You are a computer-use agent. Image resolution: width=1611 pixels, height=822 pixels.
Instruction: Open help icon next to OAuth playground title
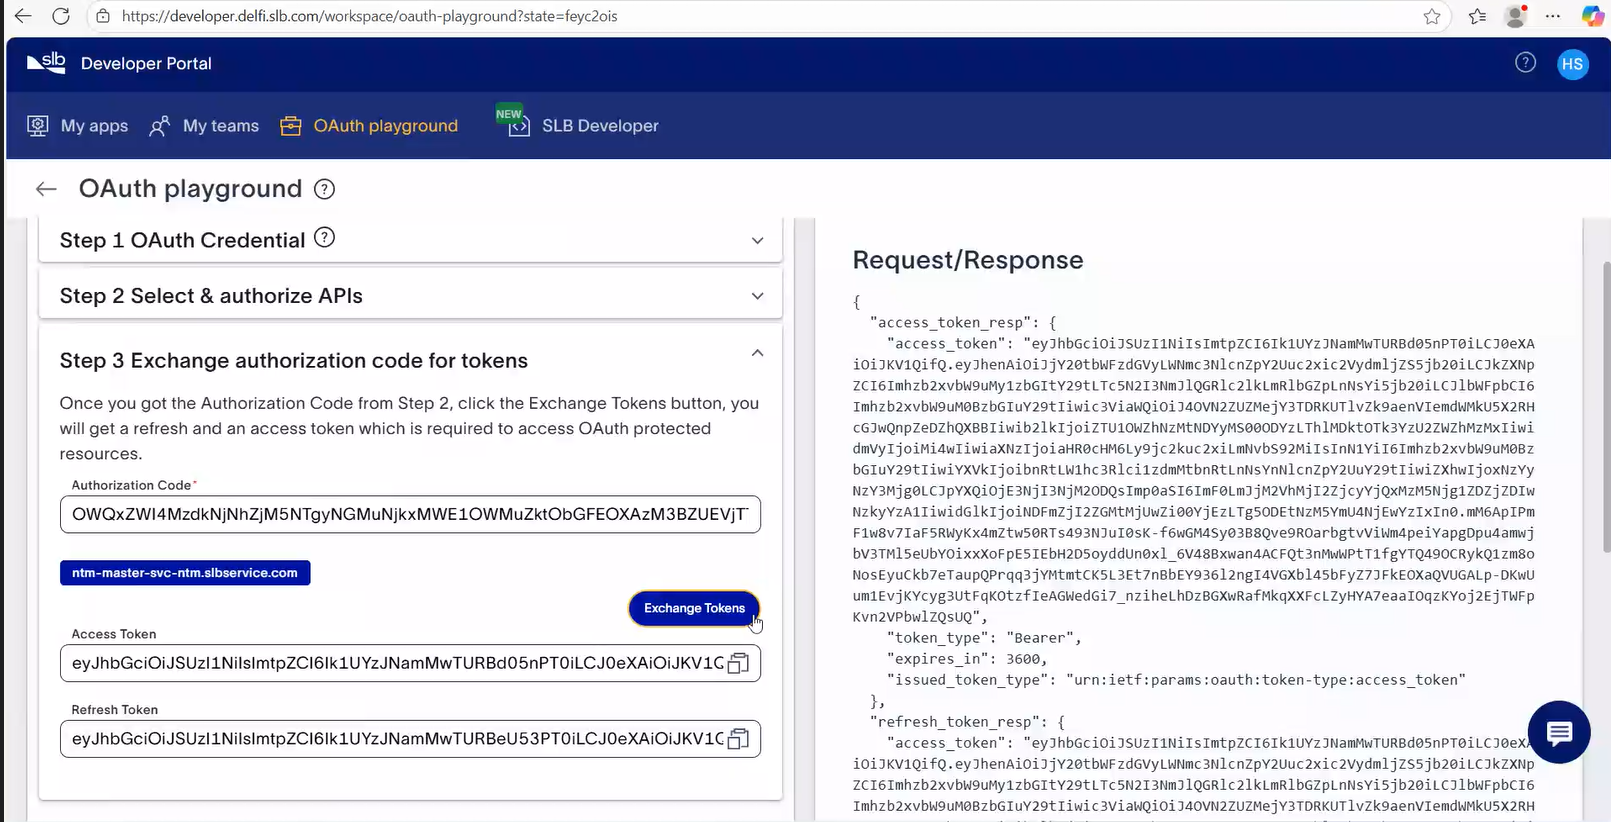(325, 189)
